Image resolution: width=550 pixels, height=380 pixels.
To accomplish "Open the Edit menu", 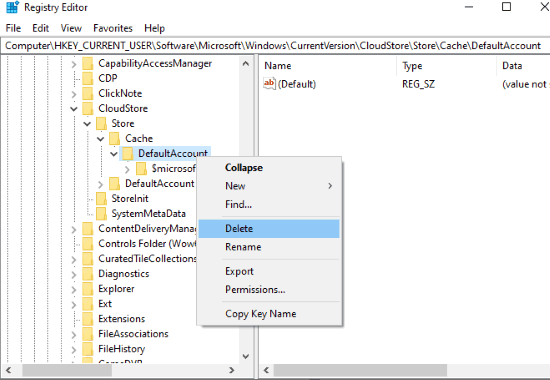I will tap(40, 28).
